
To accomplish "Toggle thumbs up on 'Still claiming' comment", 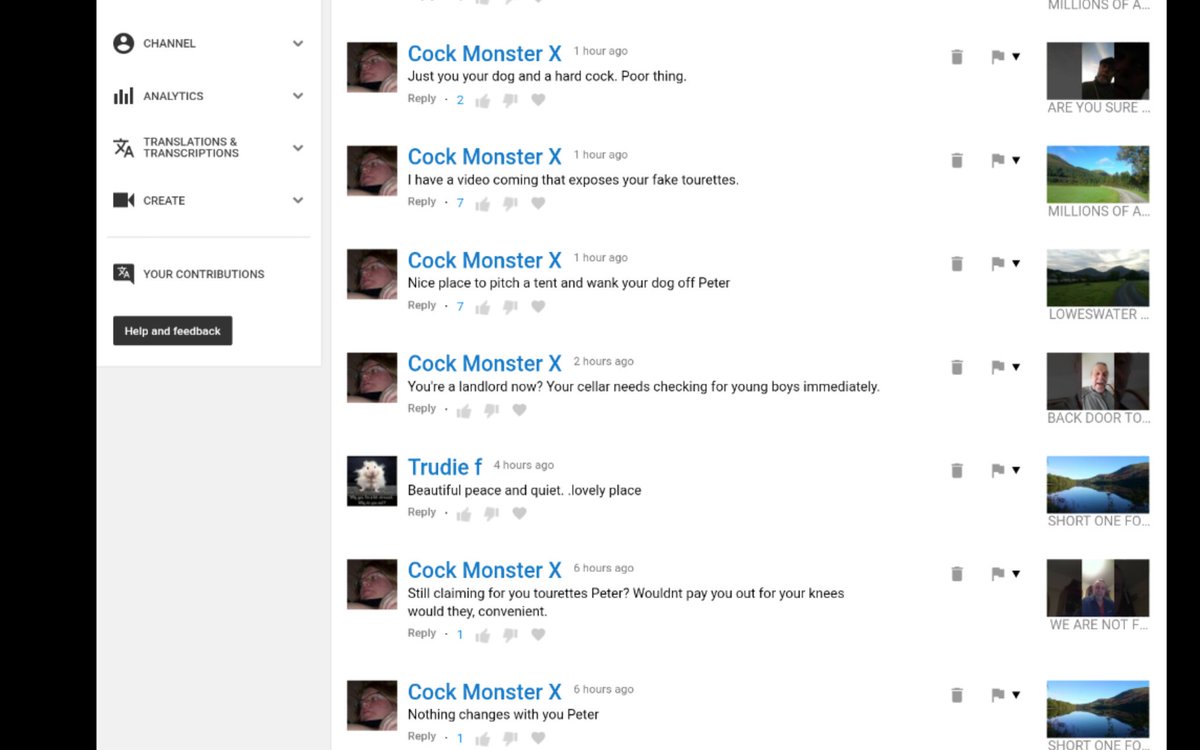I will pos(483,635).
